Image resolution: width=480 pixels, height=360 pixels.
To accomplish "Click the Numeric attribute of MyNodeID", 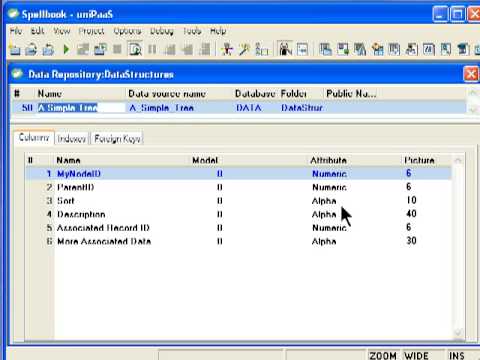I will pos(329,174).
